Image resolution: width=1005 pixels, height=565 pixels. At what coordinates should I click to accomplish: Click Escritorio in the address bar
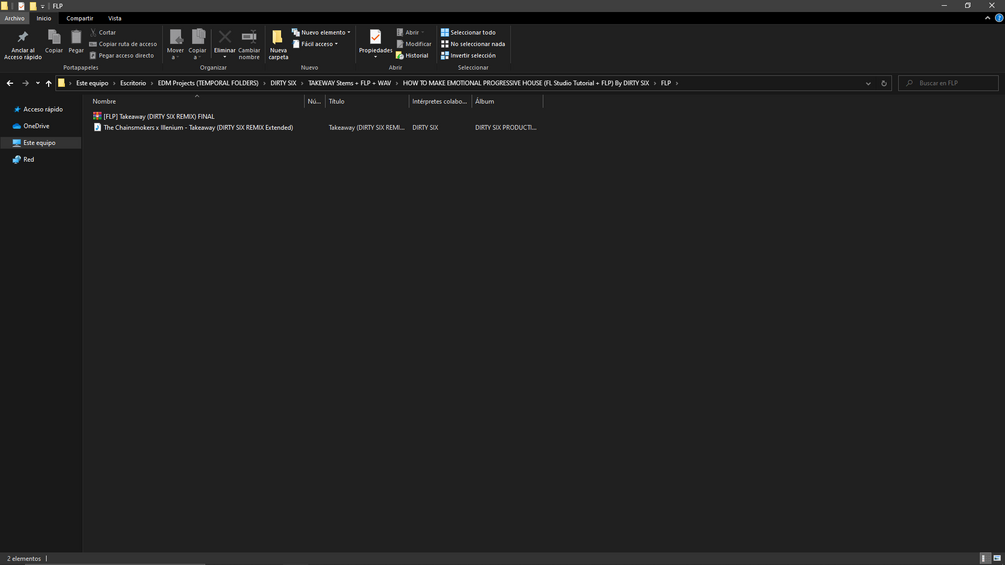[133, 83]
